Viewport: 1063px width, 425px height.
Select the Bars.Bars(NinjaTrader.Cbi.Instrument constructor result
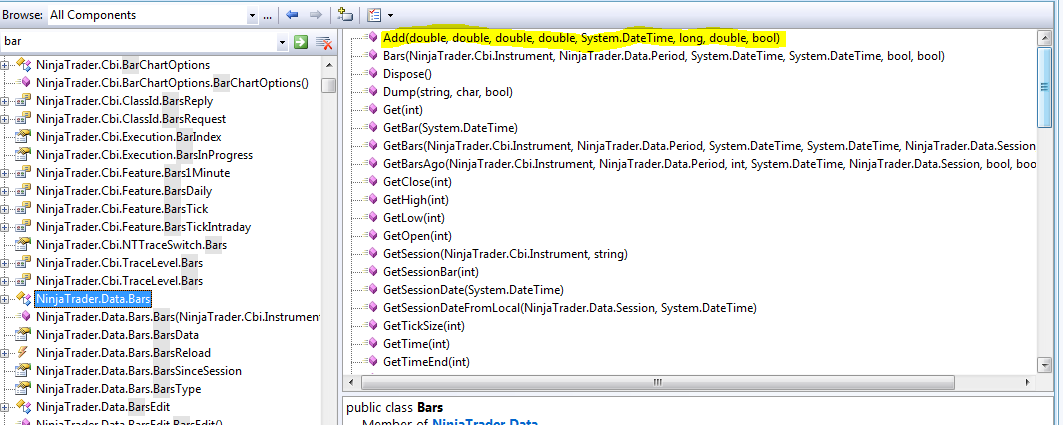click(x=178, y=317)
